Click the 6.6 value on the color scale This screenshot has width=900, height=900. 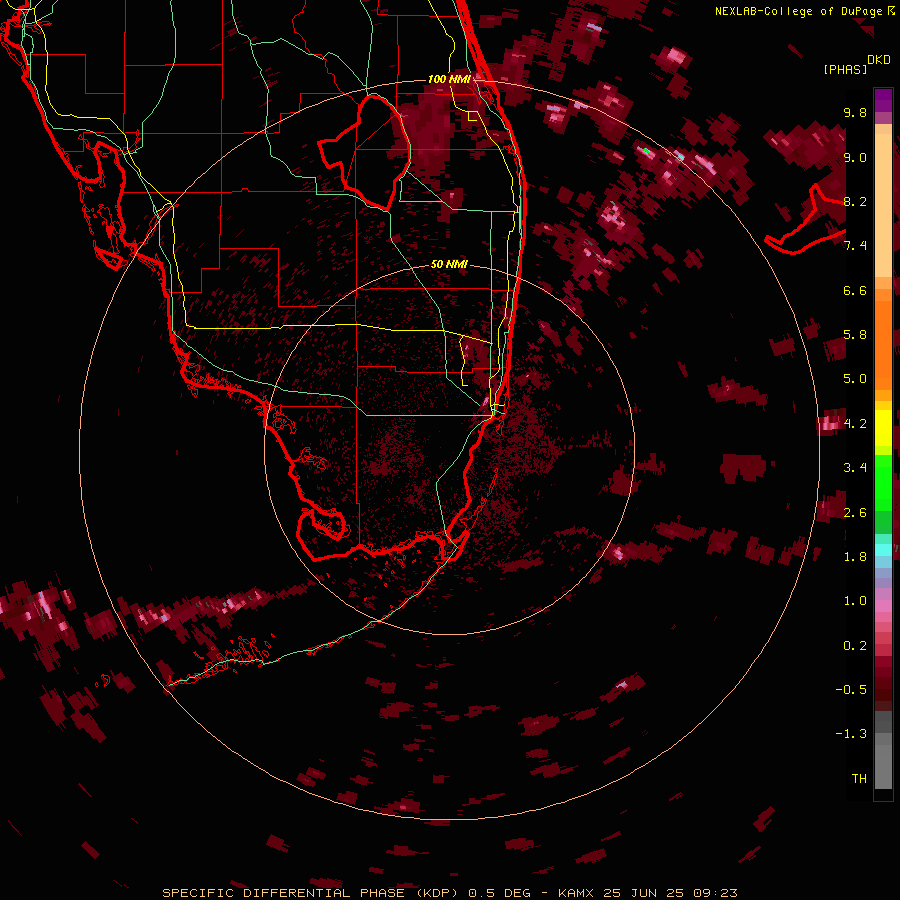coord(855,290)
